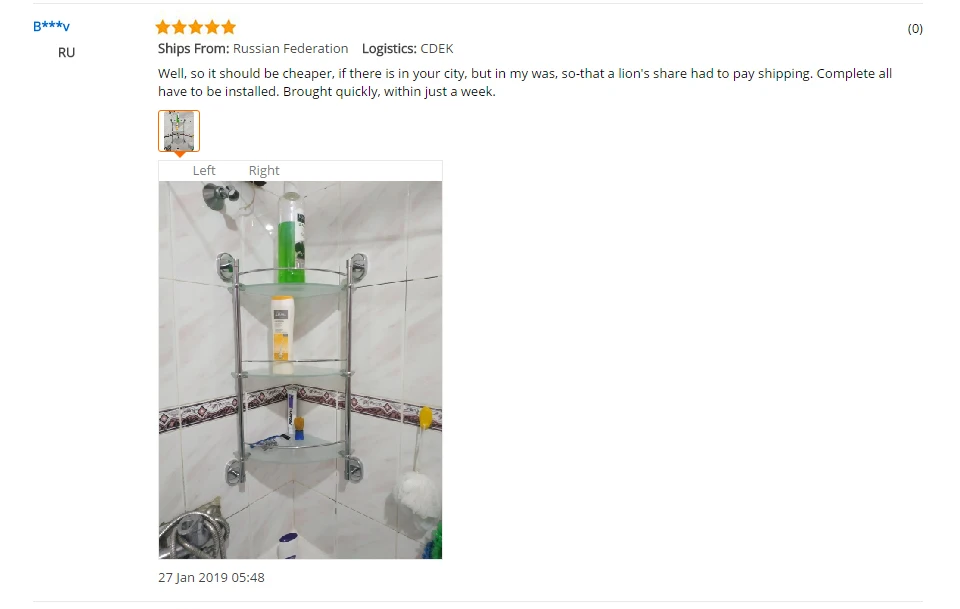960x609 pixels.
Task: Click the first orange rating star
Action: pos(163,27)
